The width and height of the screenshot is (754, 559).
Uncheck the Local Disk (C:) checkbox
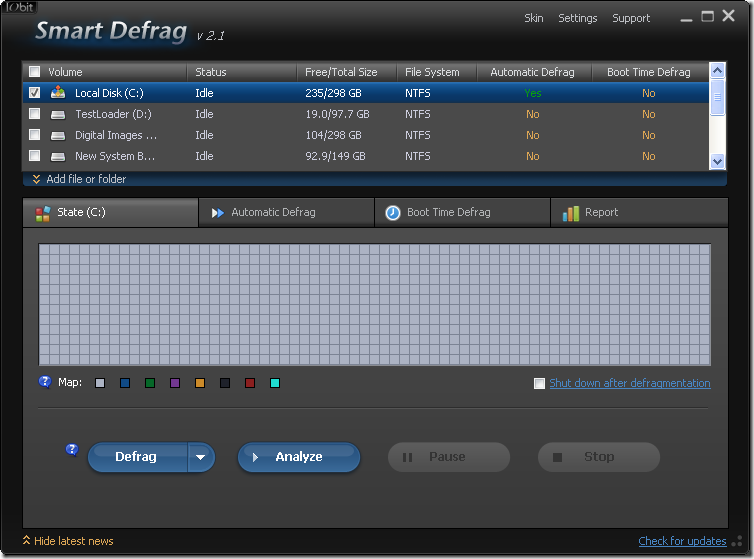tap(35, 93)
